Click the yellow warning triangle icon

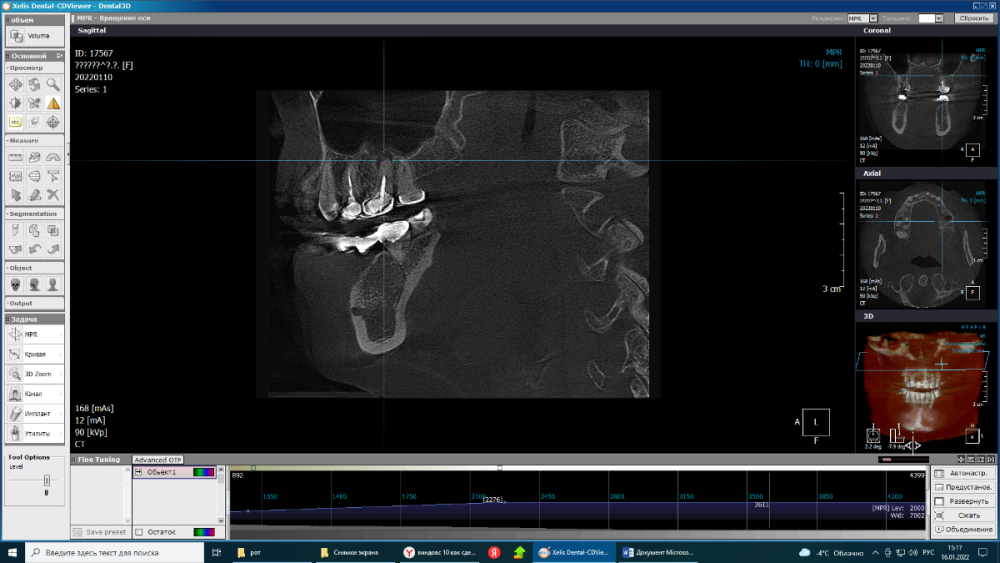[x=53, y=103]
